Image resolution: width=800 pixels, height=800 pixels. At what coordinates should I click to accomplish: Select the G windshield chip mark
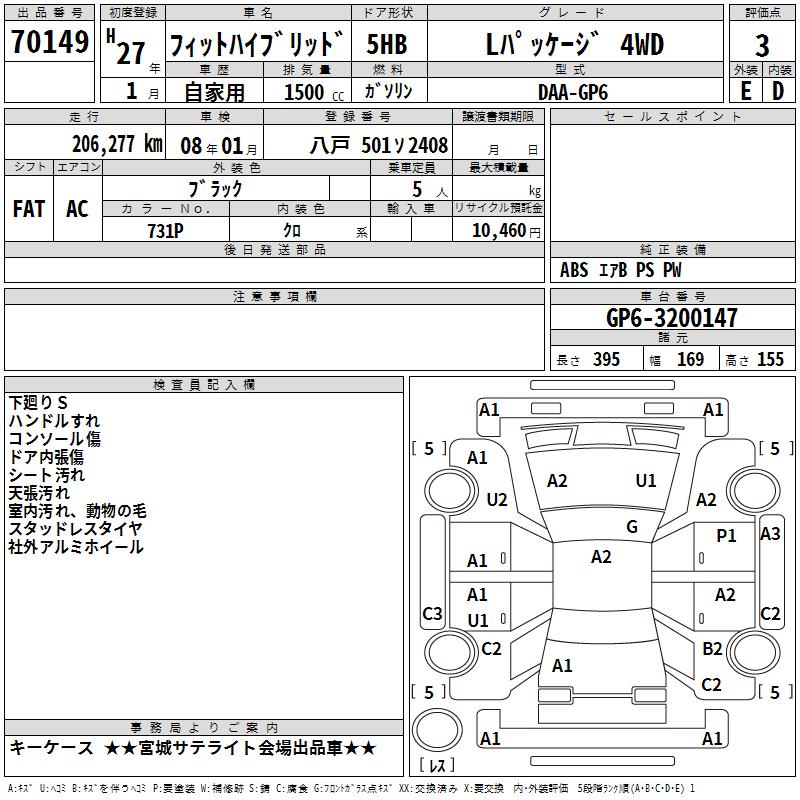632,526
